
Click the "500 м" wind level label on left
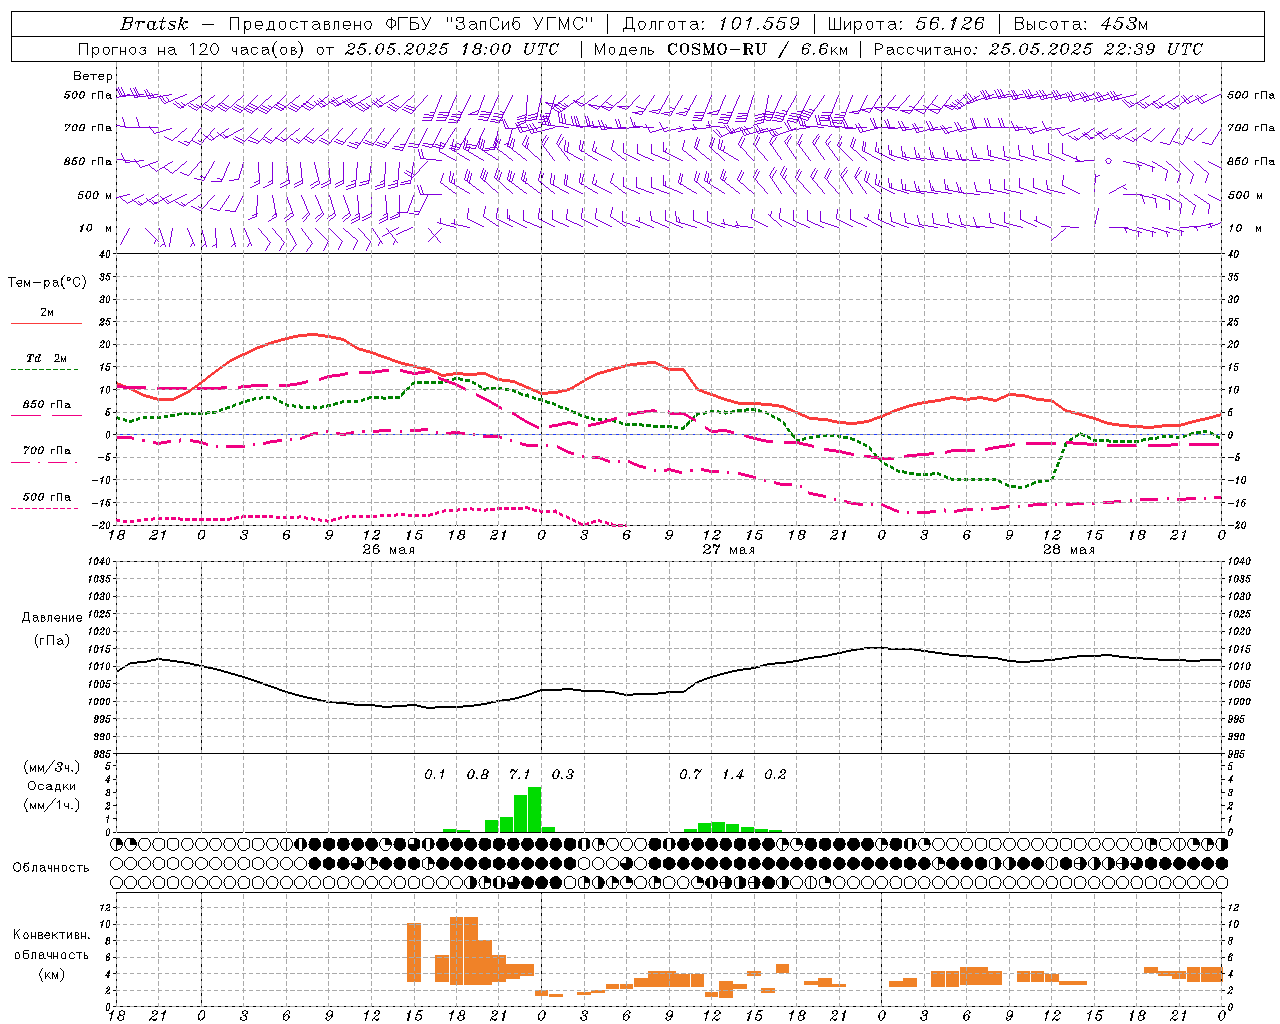point(96,195)
